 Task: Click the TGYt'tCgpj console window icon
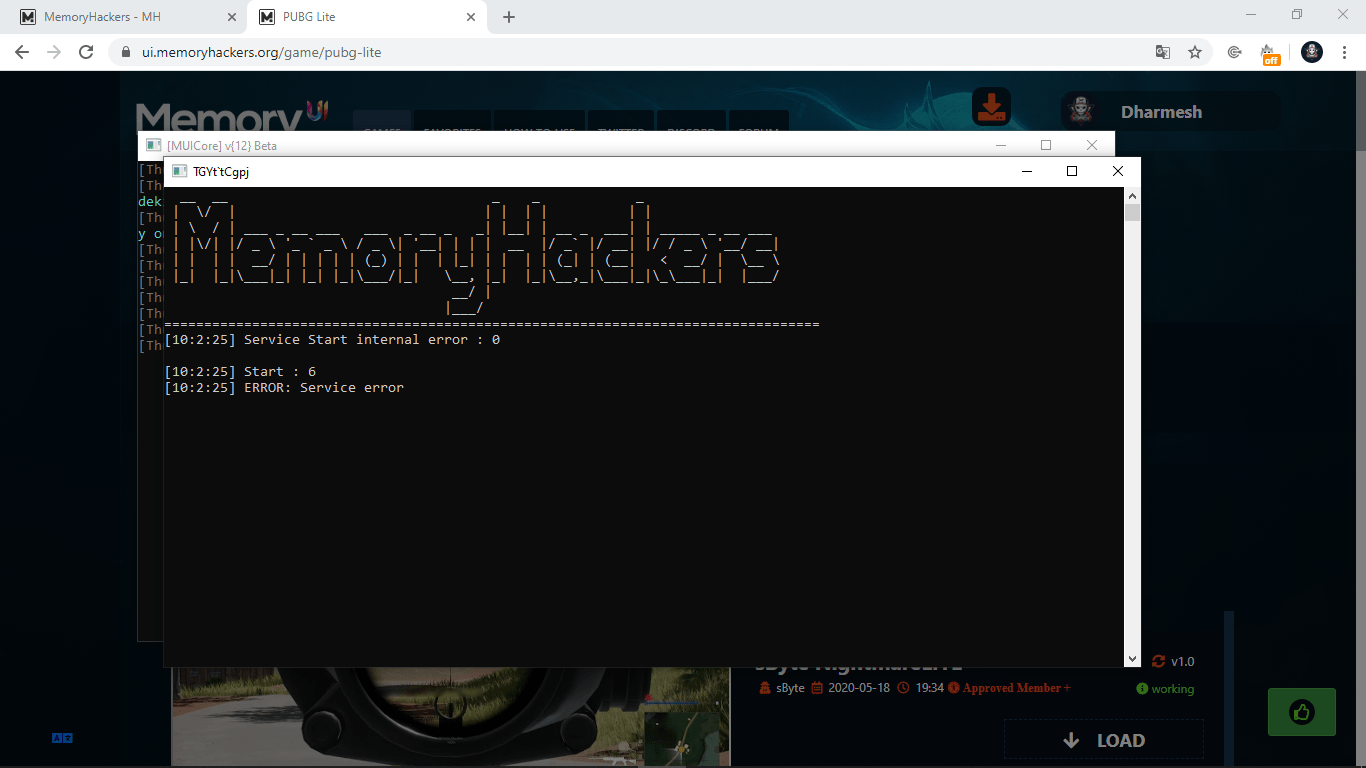click(x=179, y=171)
